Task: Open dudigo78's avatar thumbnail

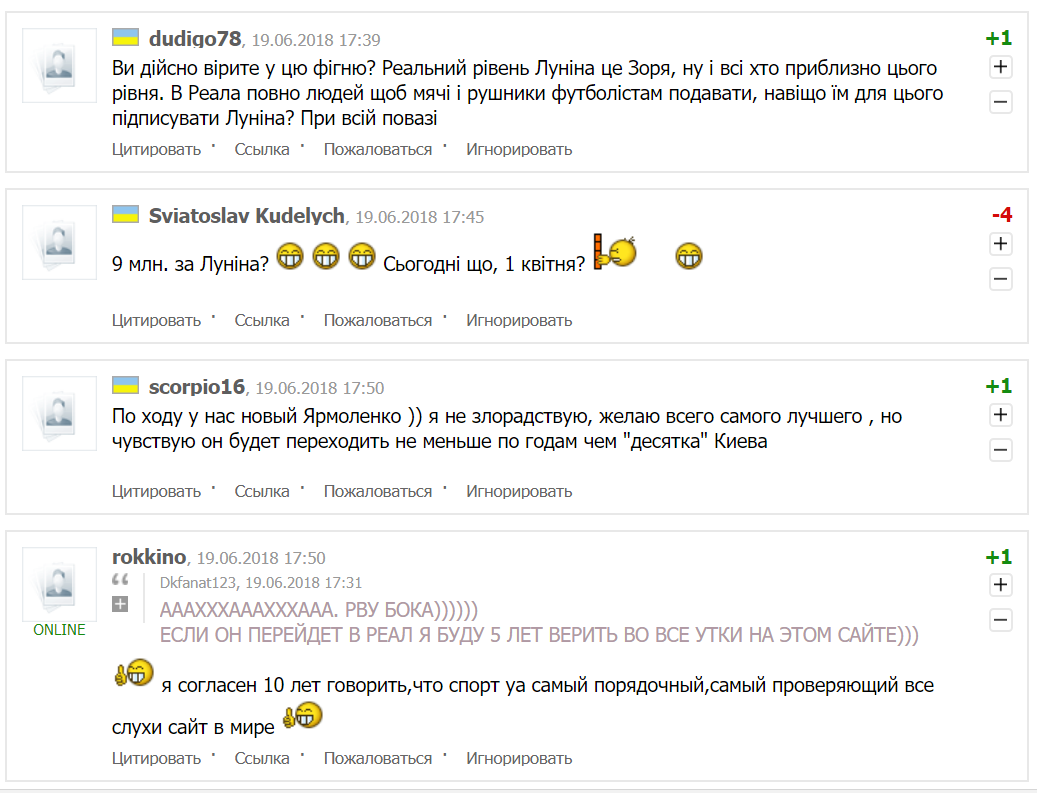Action: click(x=60, y=65)
